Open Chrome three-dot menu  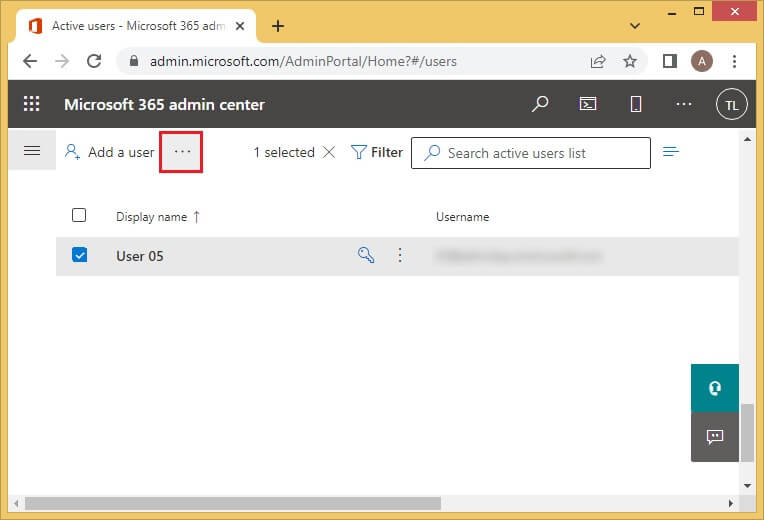point(734,61)
